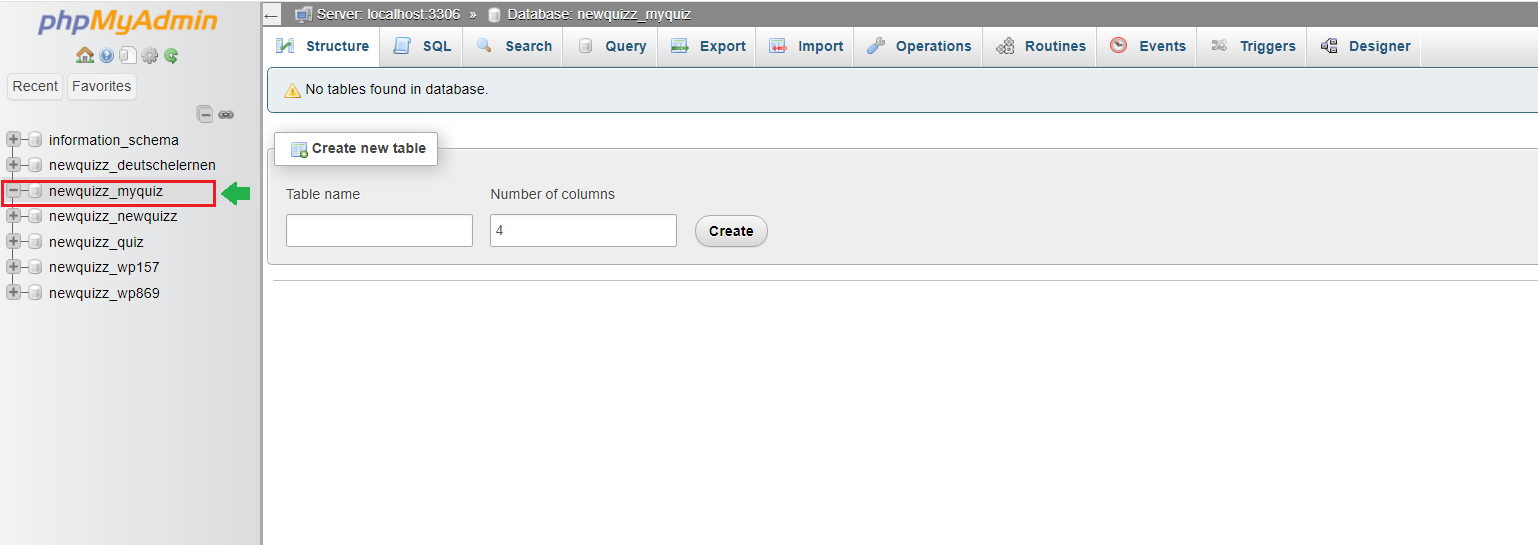Open phpMyAdmin documentation help icon
This screenshot has height=545, width=1538.
[x=107, y=56]
